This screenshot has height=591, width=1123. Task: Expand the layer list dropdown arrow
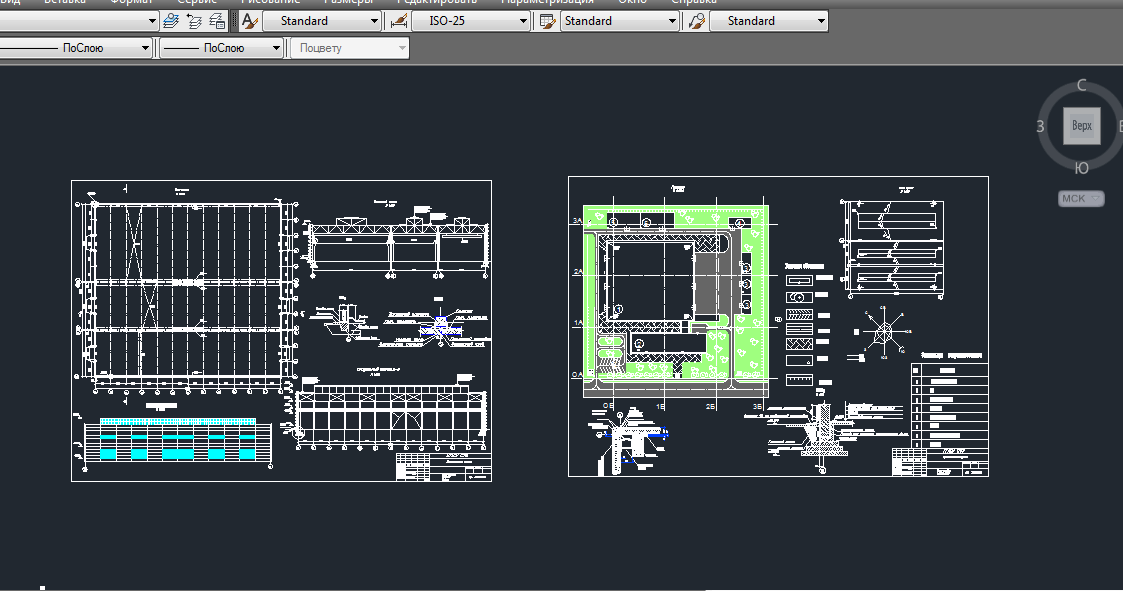(x=152, y=21)
